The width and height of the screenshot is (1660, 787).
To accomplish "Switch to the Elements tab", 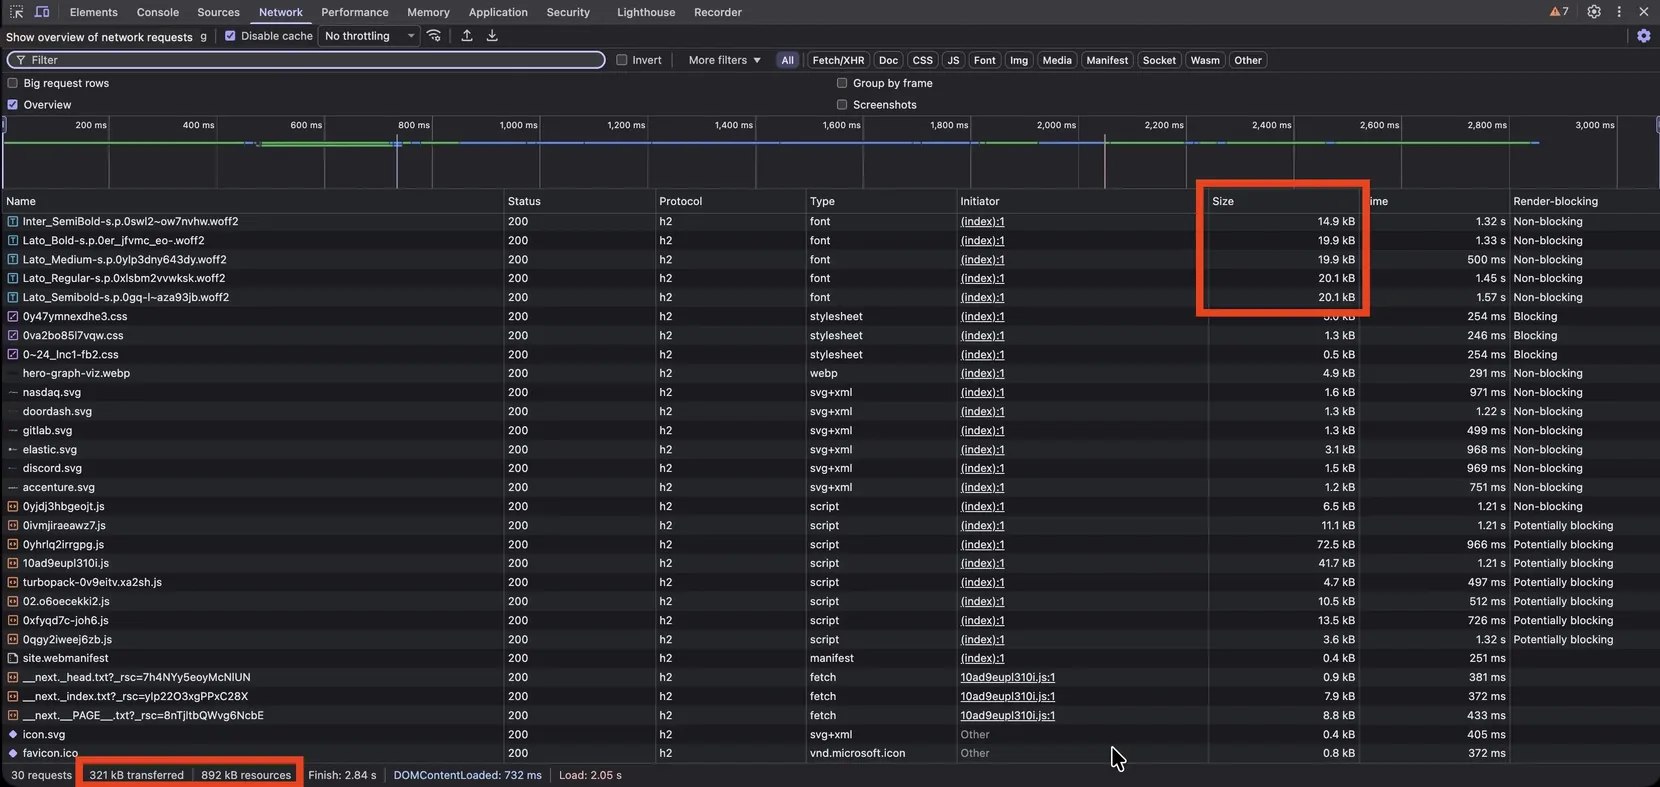I will [x=94, y=12].
